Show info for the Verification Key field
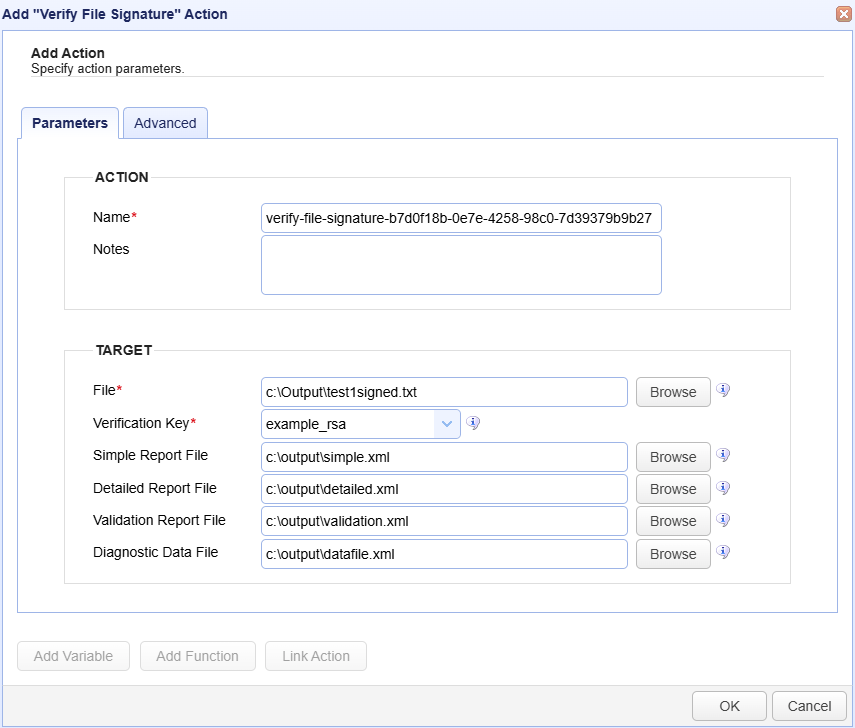Image resolution: width=855 pixels, height=728 pixels. pyautogui.click(x=473, y=423)
